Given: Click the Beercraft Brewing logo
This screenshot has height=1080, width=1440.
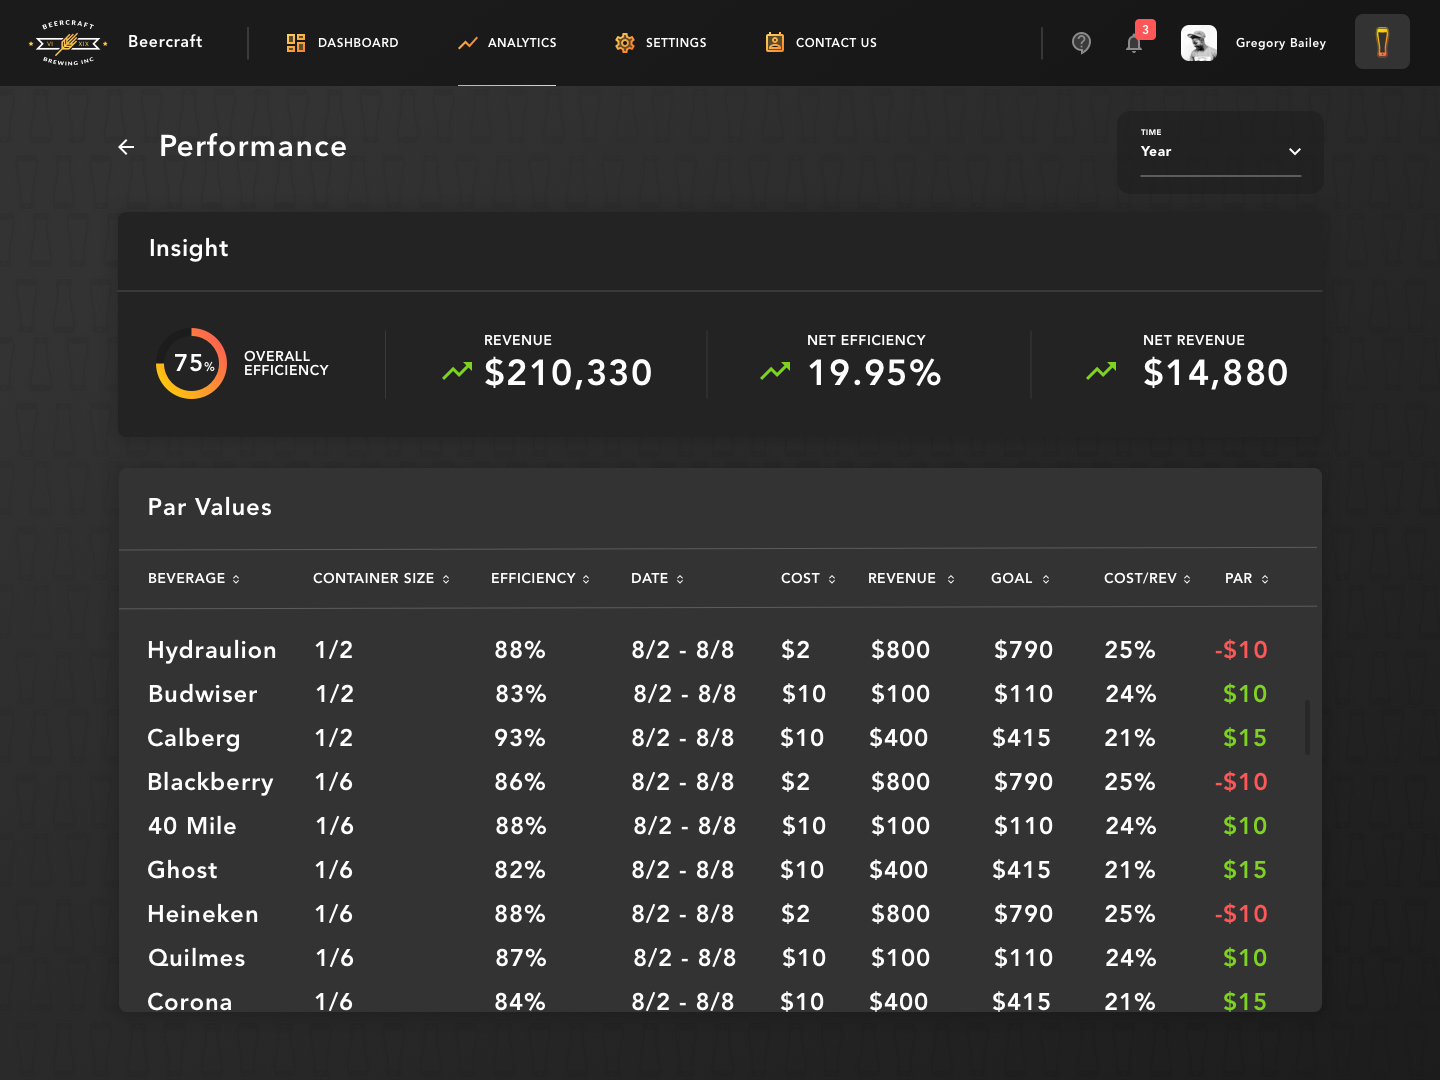Looking at the screenshot, I should (x=68, y=43).
